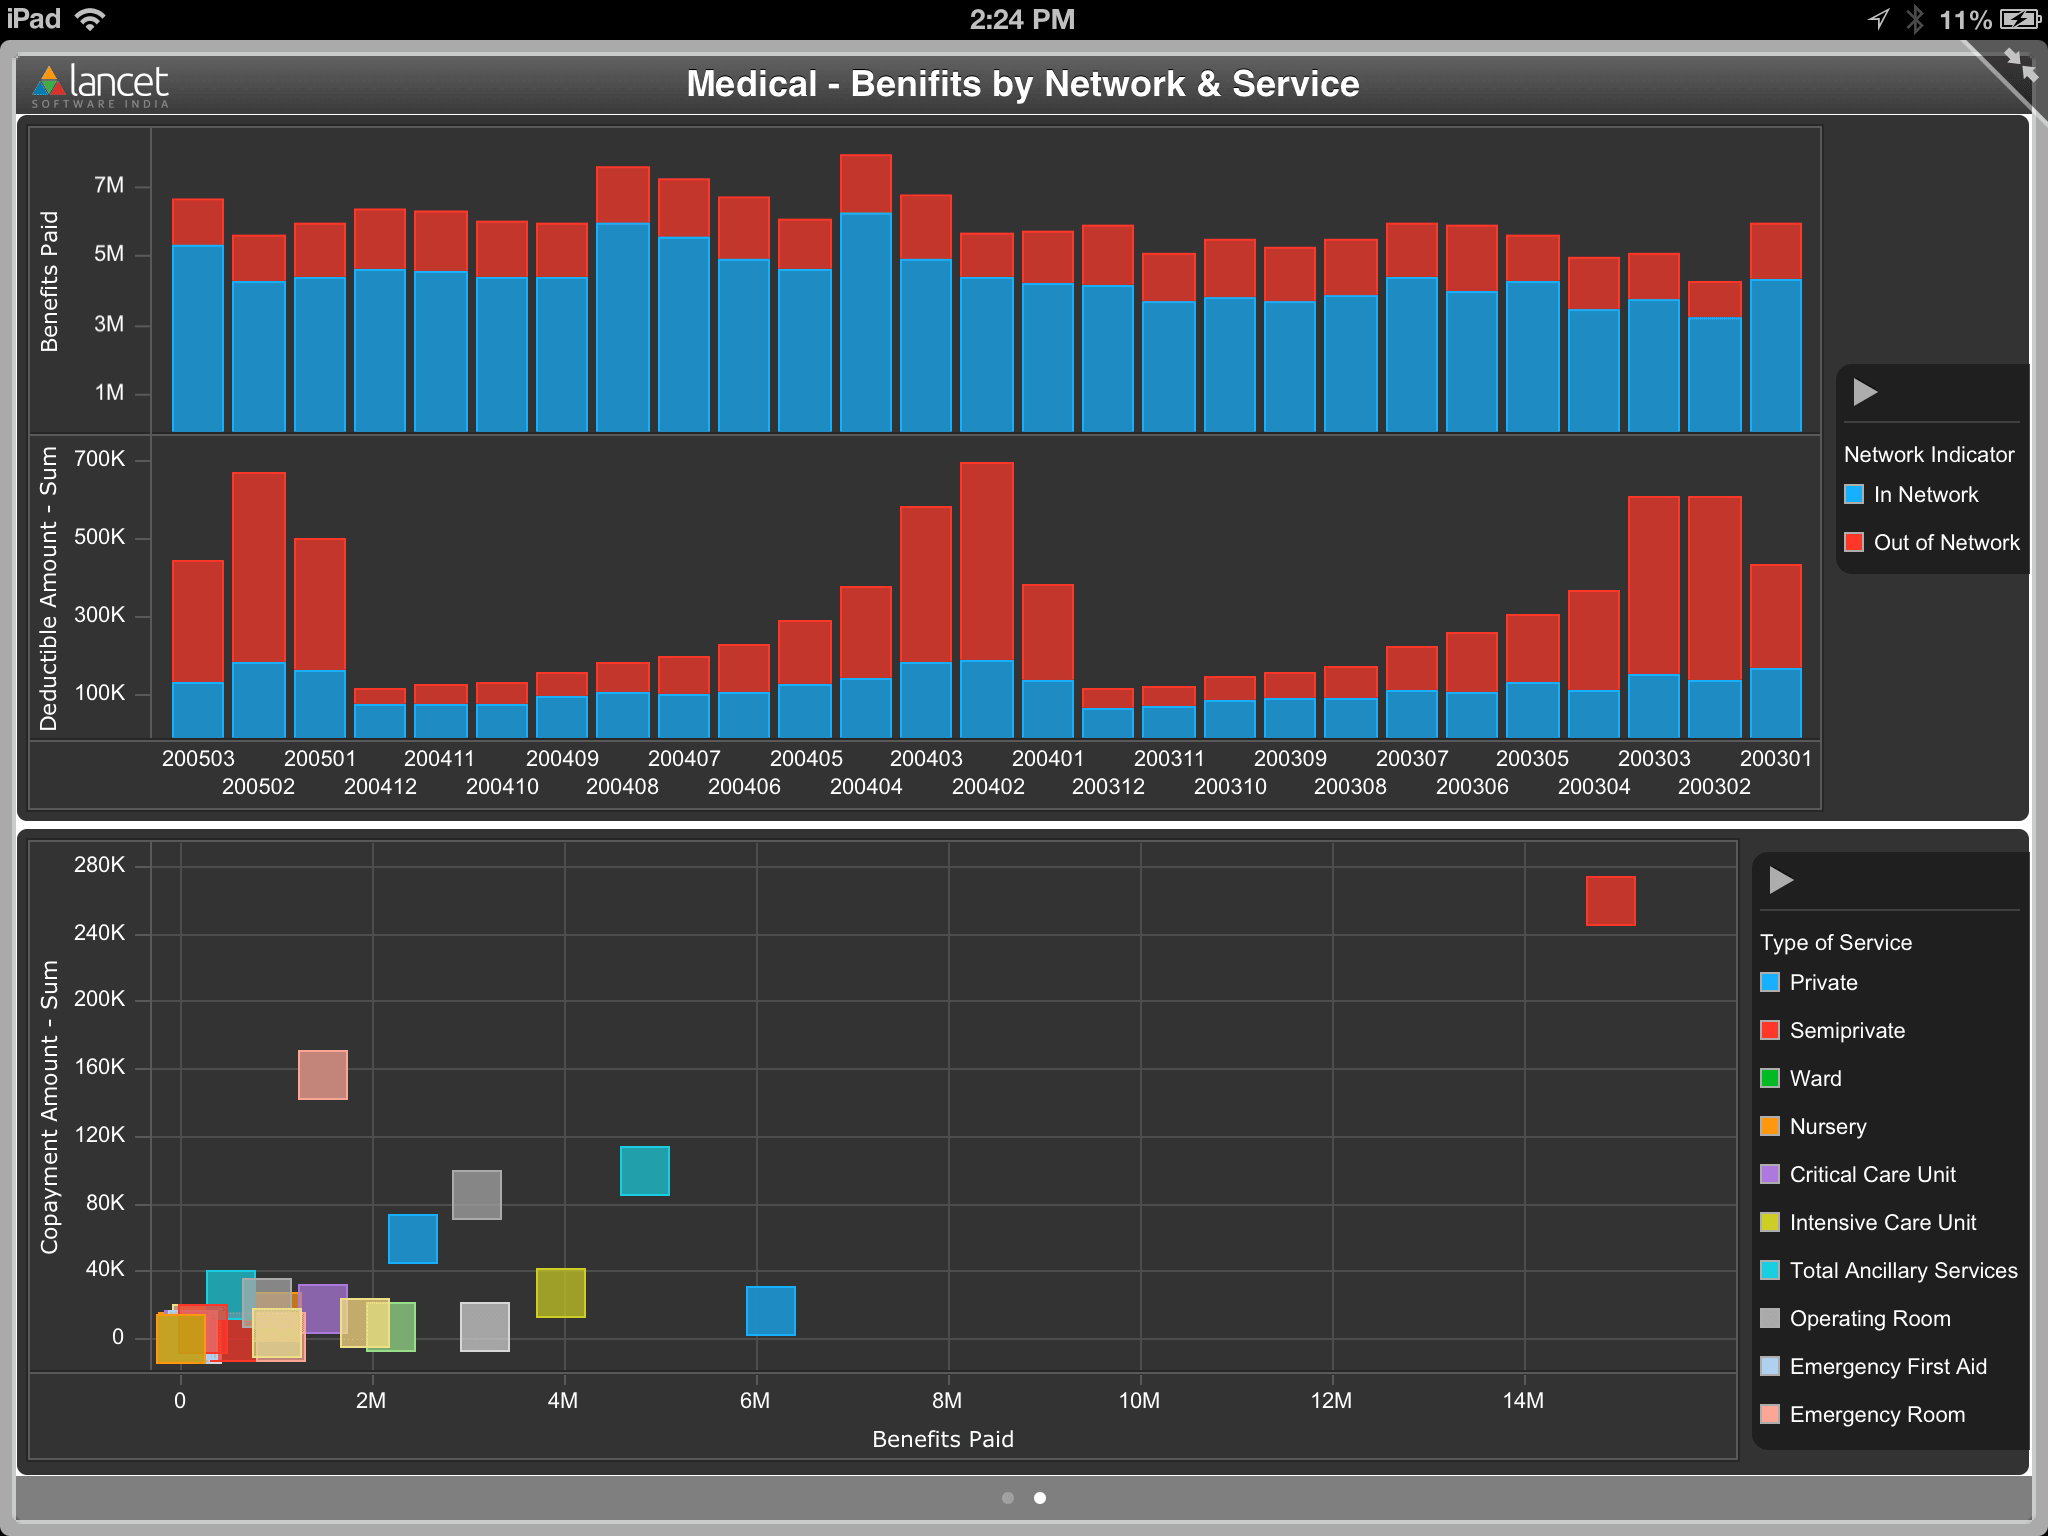
Task: Tap the Emergency Room legend icon
Action: click(x=1770, y=1414)
